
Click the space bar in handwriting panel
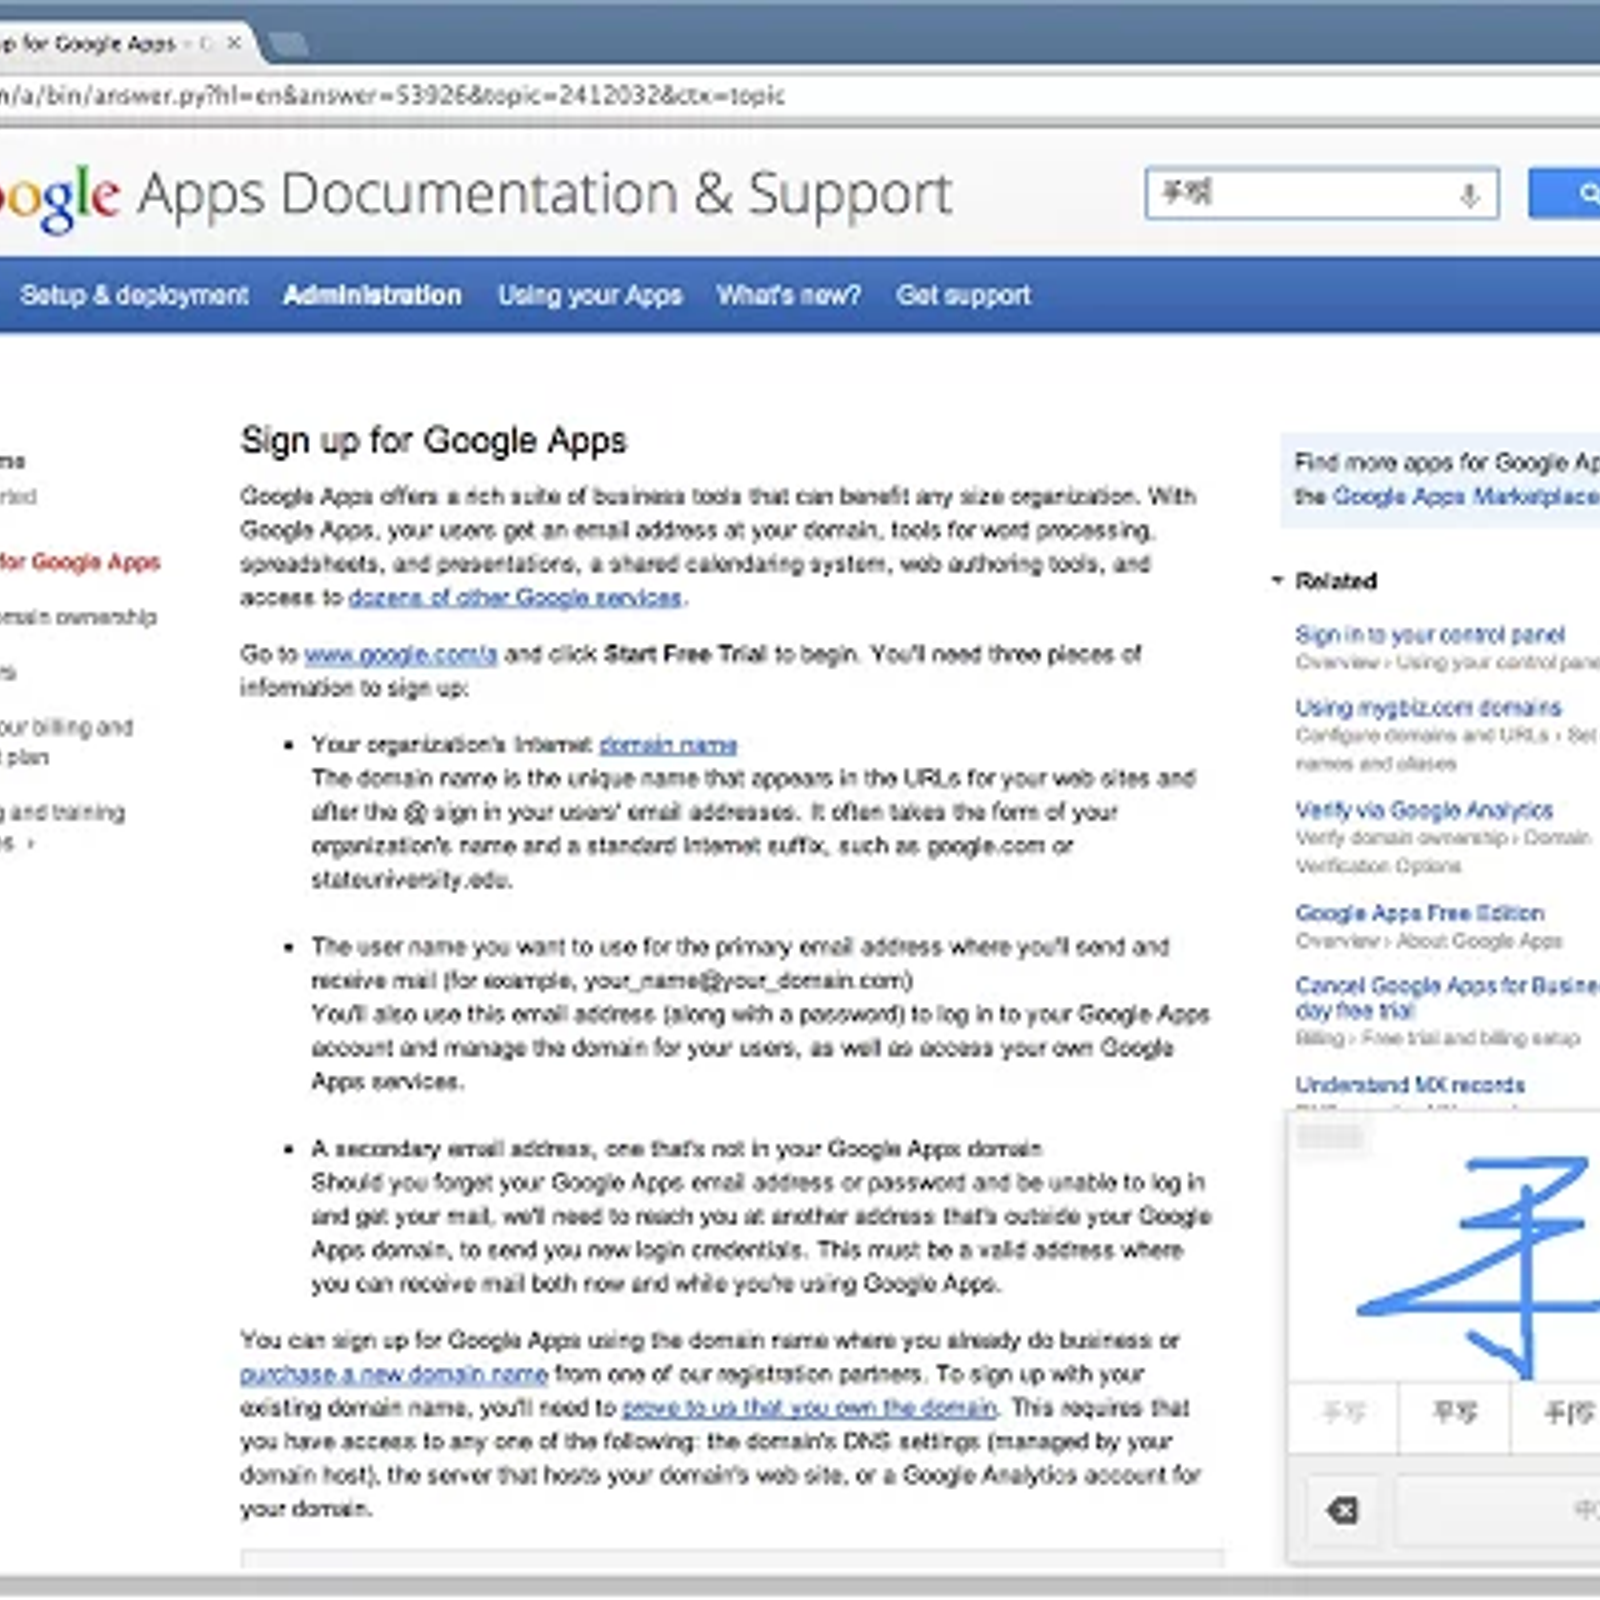click(x=1498, y=1509)
